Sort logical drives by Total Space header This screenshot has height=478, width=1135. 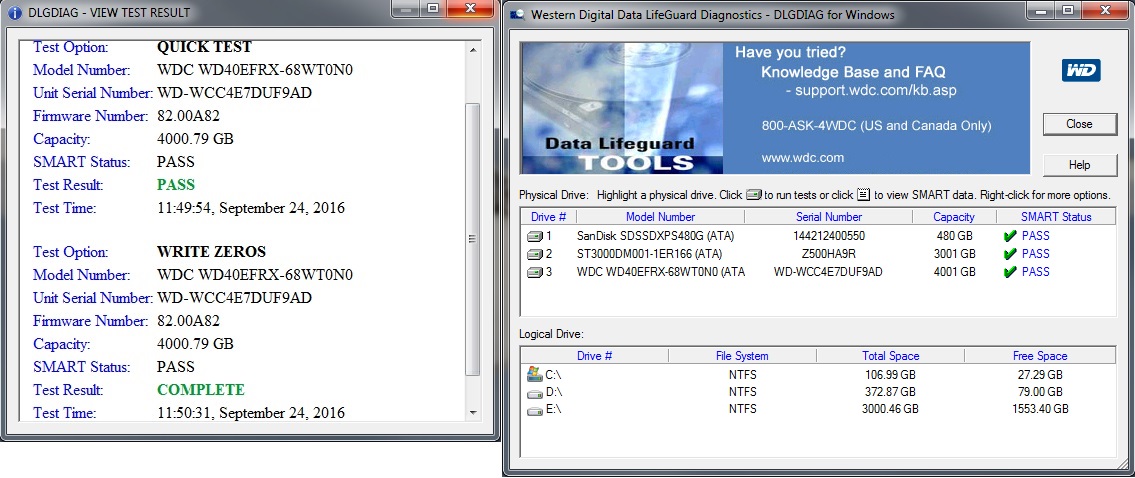point(890,356)
